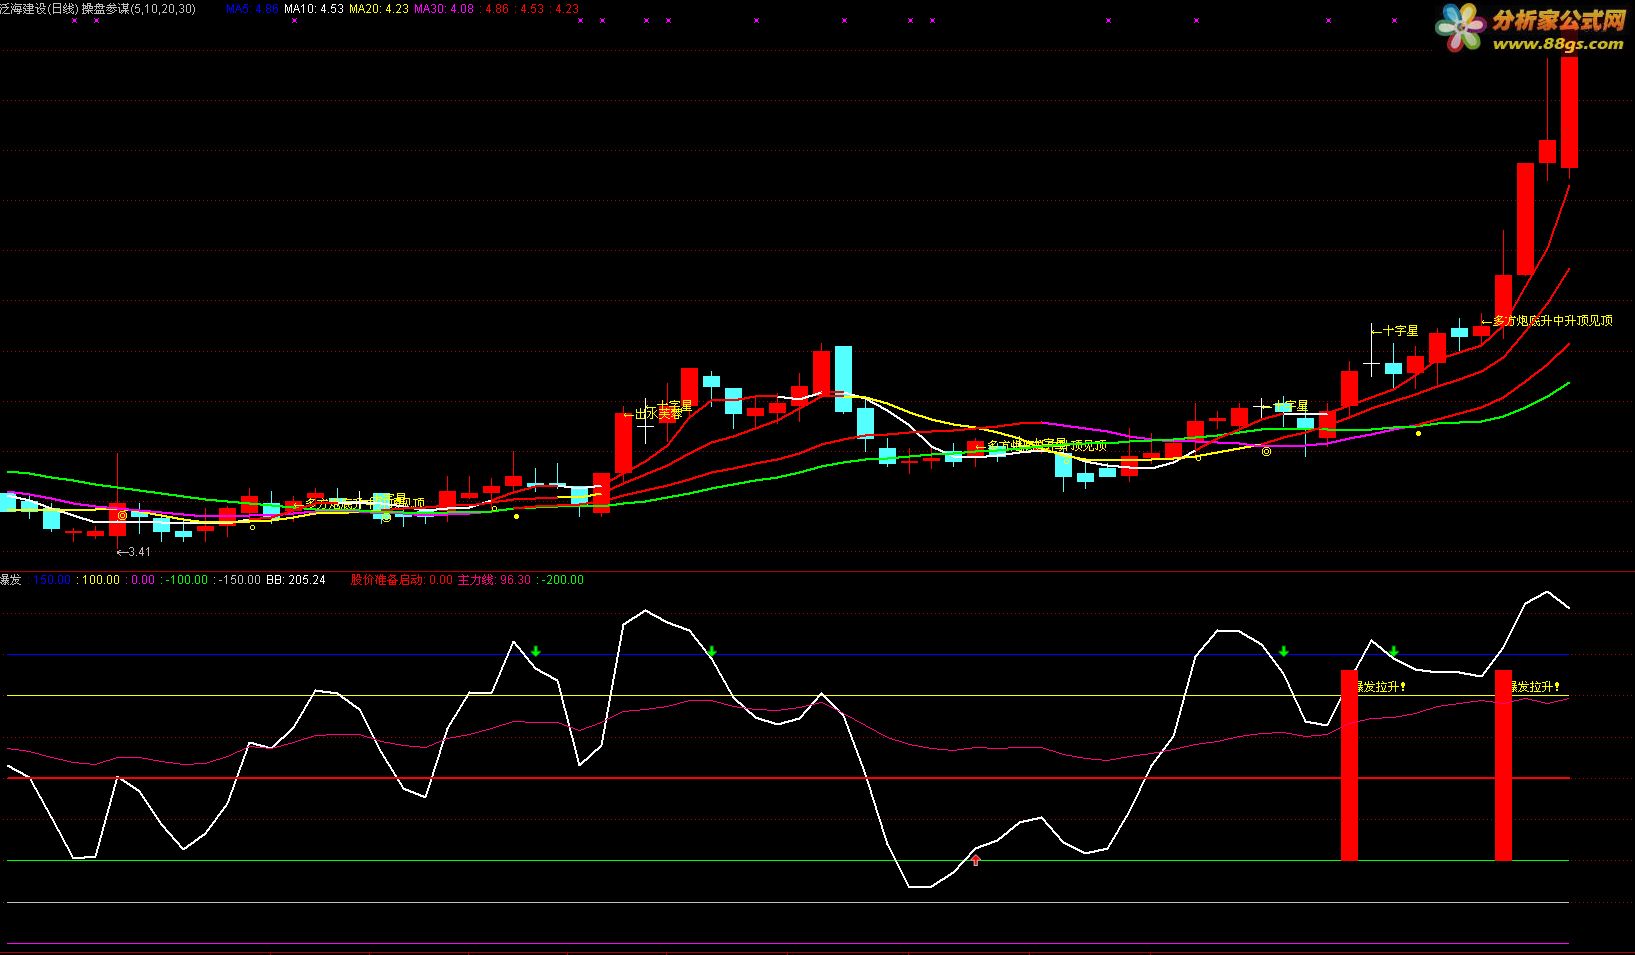The image size is (1635, 955).
Task: Select the large cyan candlestick at the mid-chart peak
Action: [x=843, y=379]
